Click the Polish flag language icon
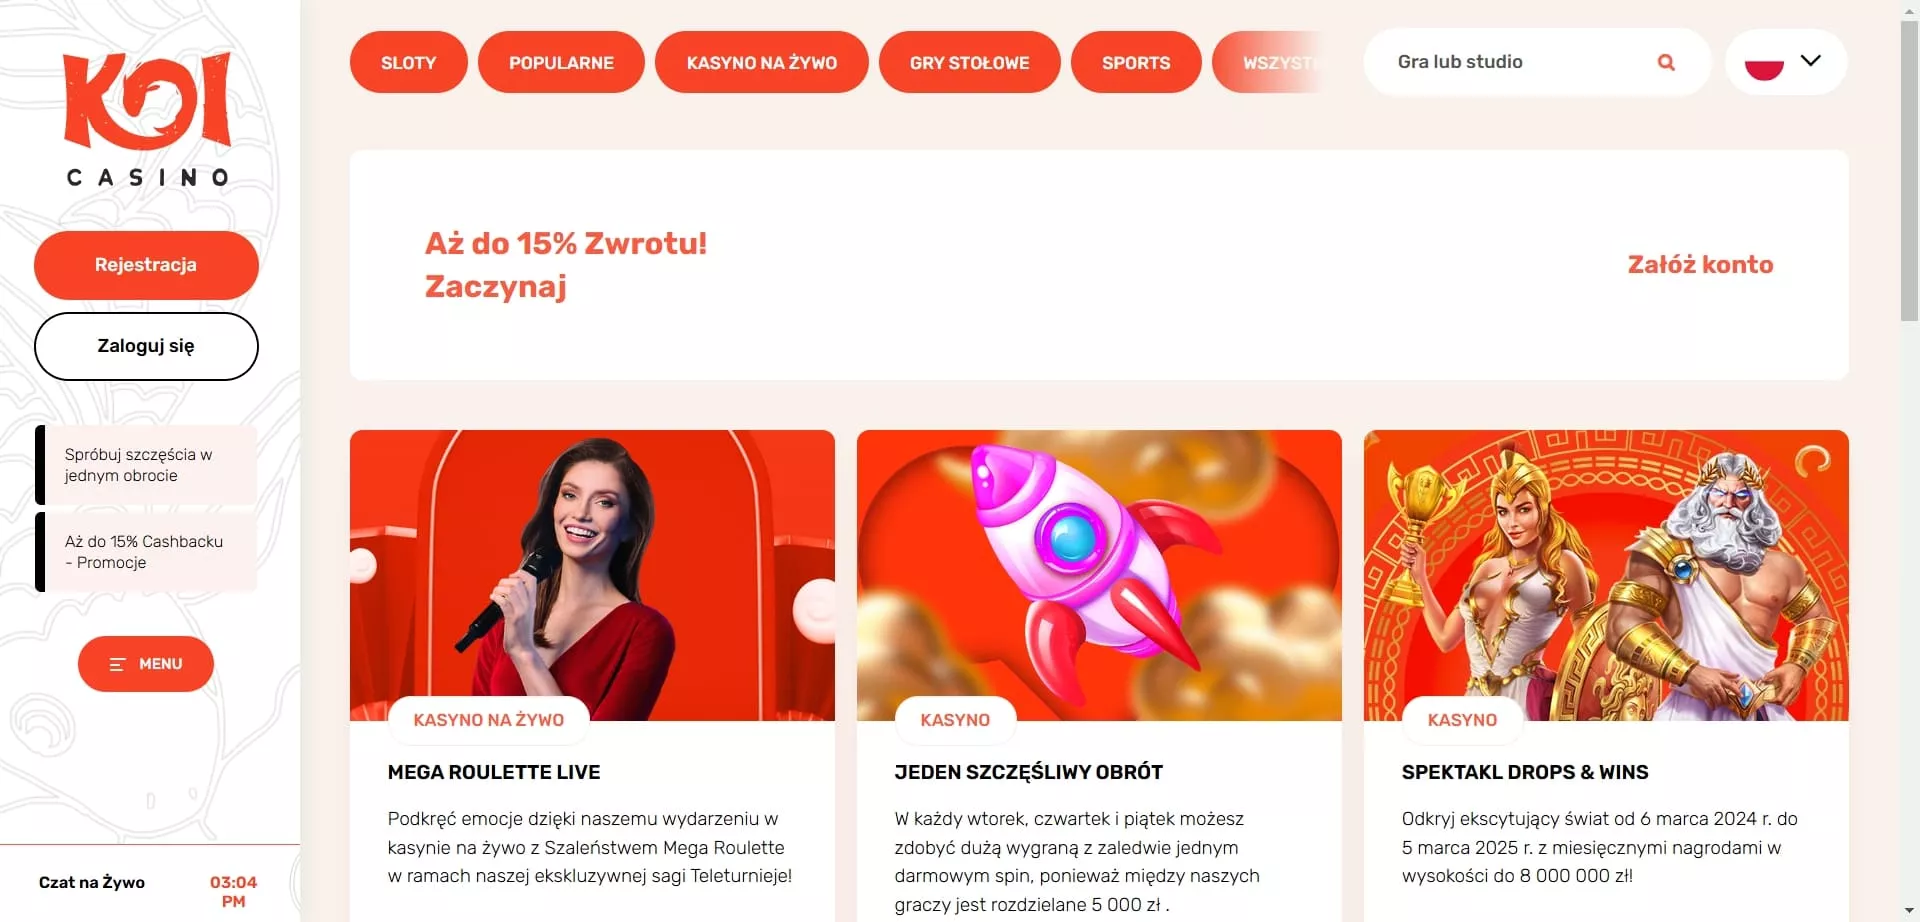Image resolution: width=1920 pixels, height=922 pixels. coord(1764,63)
